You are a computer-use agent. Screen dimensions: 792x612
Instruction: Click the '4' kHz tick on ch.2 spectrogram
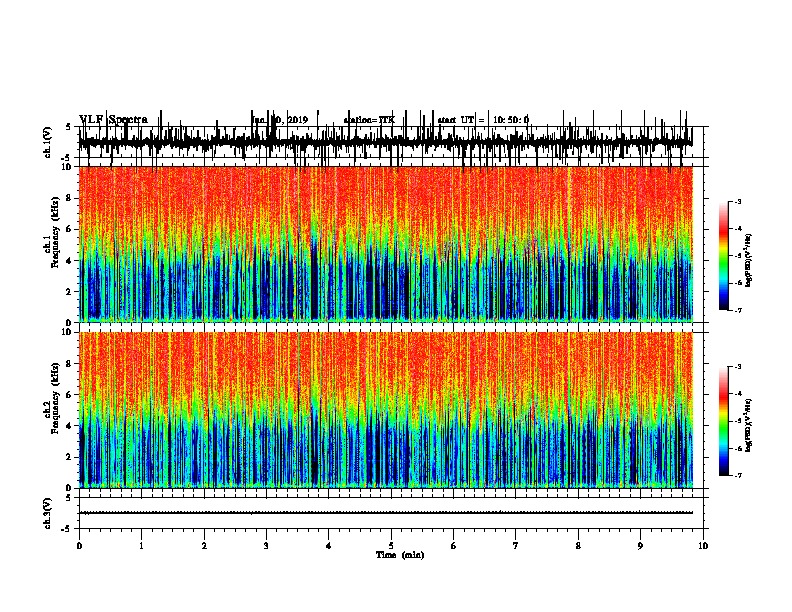point(69,426)
